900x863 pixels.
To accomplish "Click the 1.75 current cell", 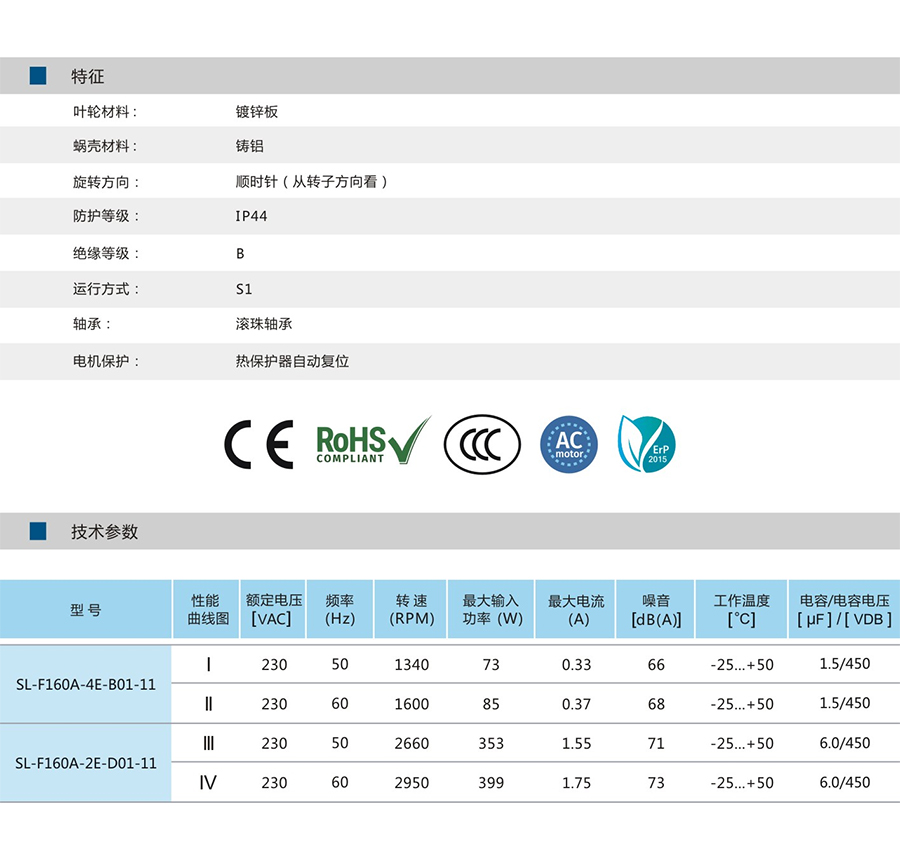I will [x=576, y=783].
